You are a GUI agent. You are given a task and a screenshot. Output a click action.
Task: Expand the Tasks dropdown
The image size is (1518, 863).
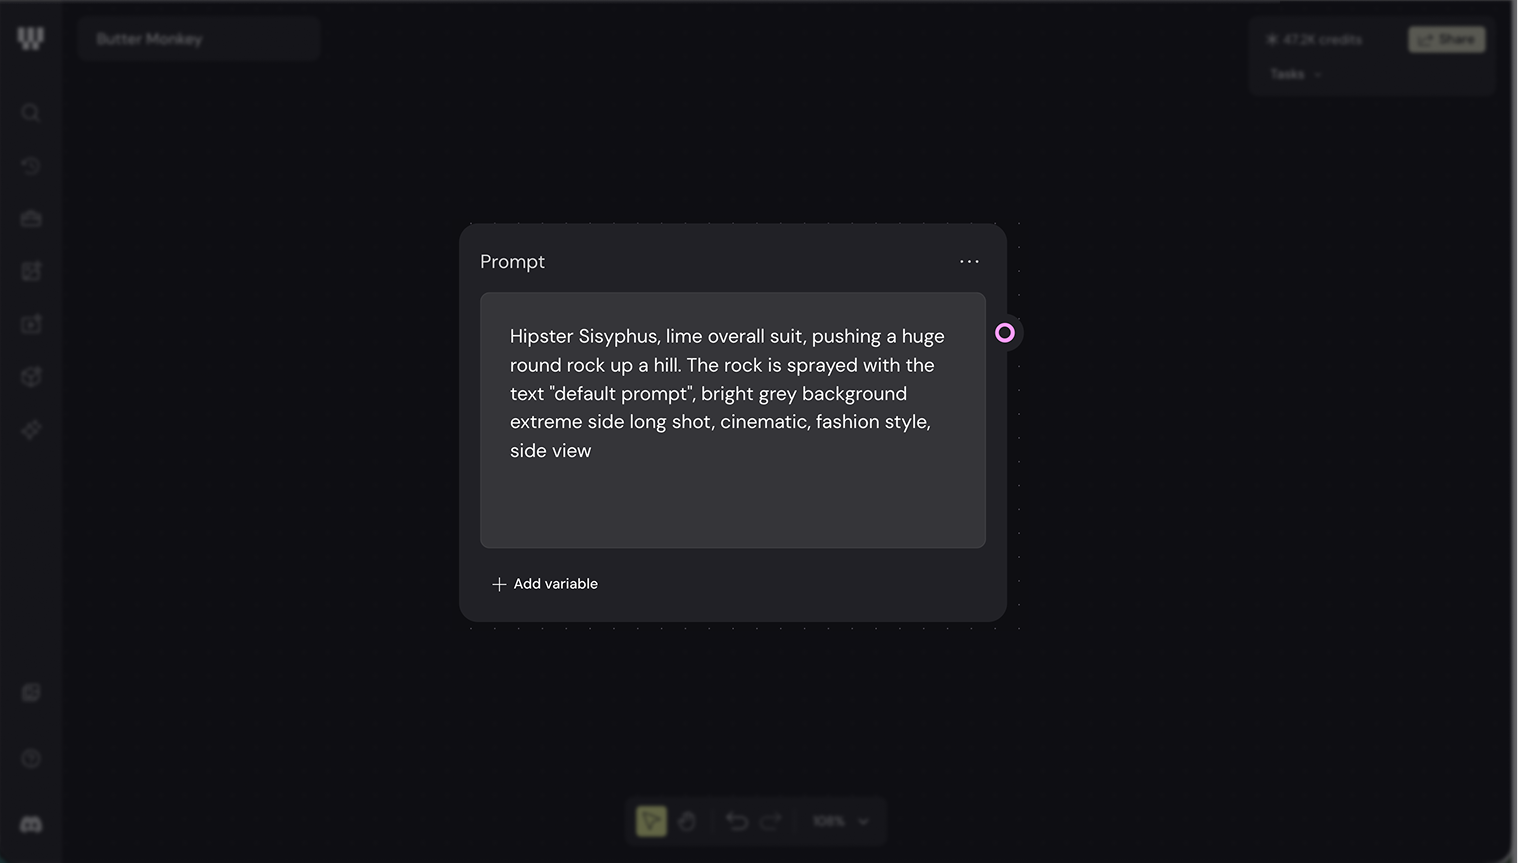pos(1296,74)
